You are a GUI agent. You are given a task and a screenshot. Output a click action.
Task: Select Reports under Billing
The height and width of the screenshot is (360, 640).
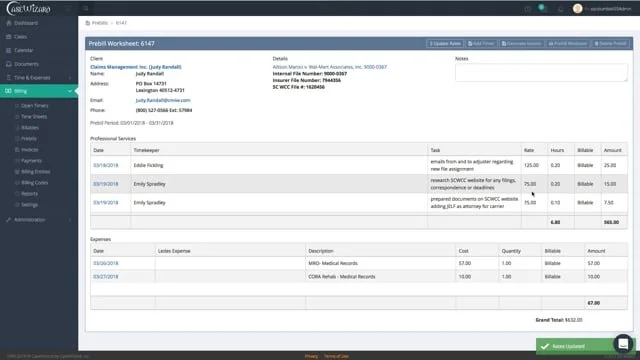[29, 194]
